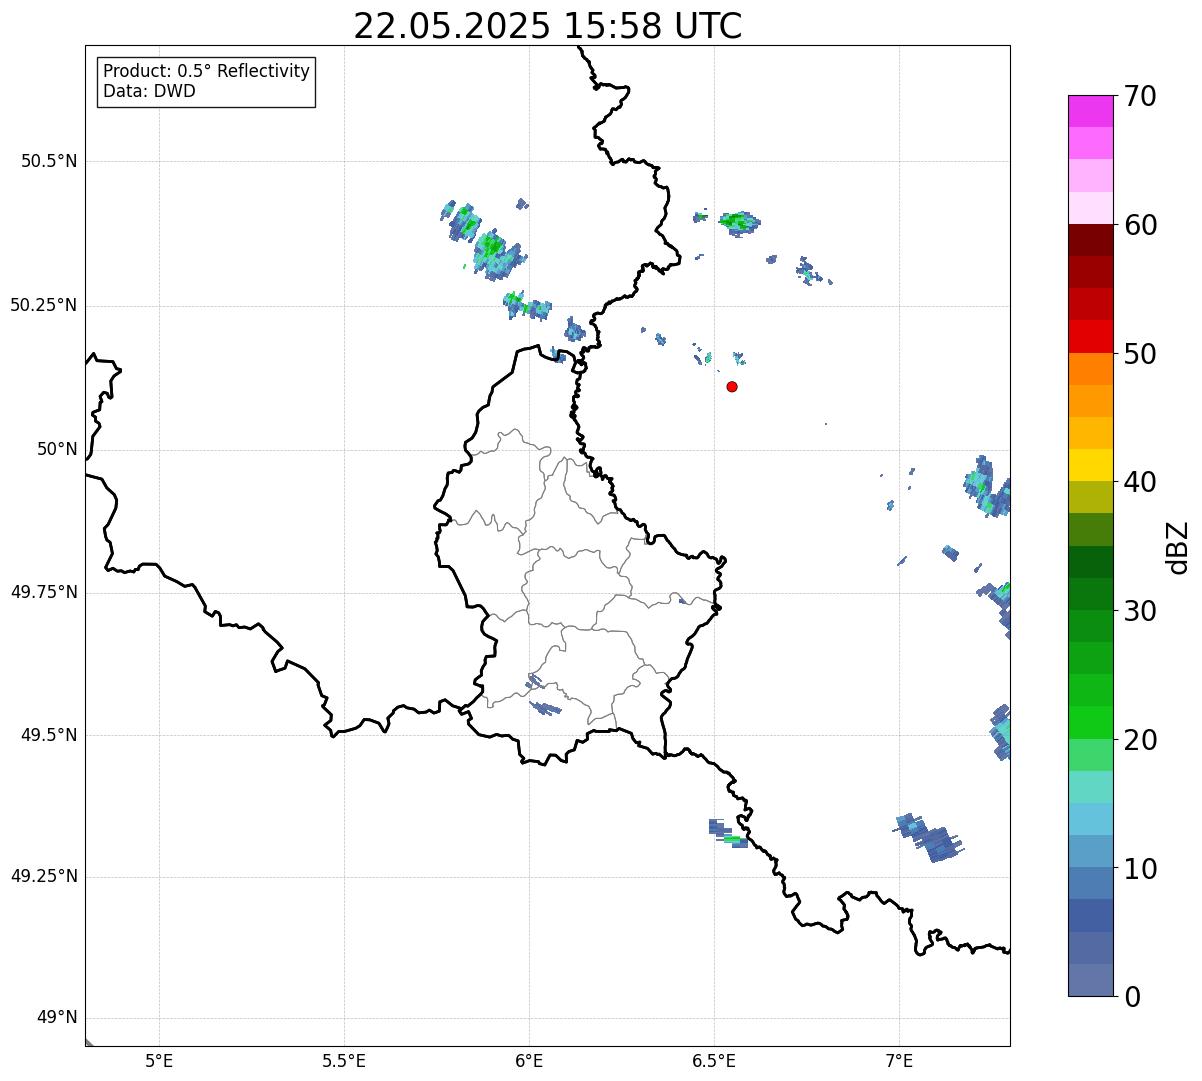
Task: Click the colorbar tick label 10
Action: pos(1140,868)
